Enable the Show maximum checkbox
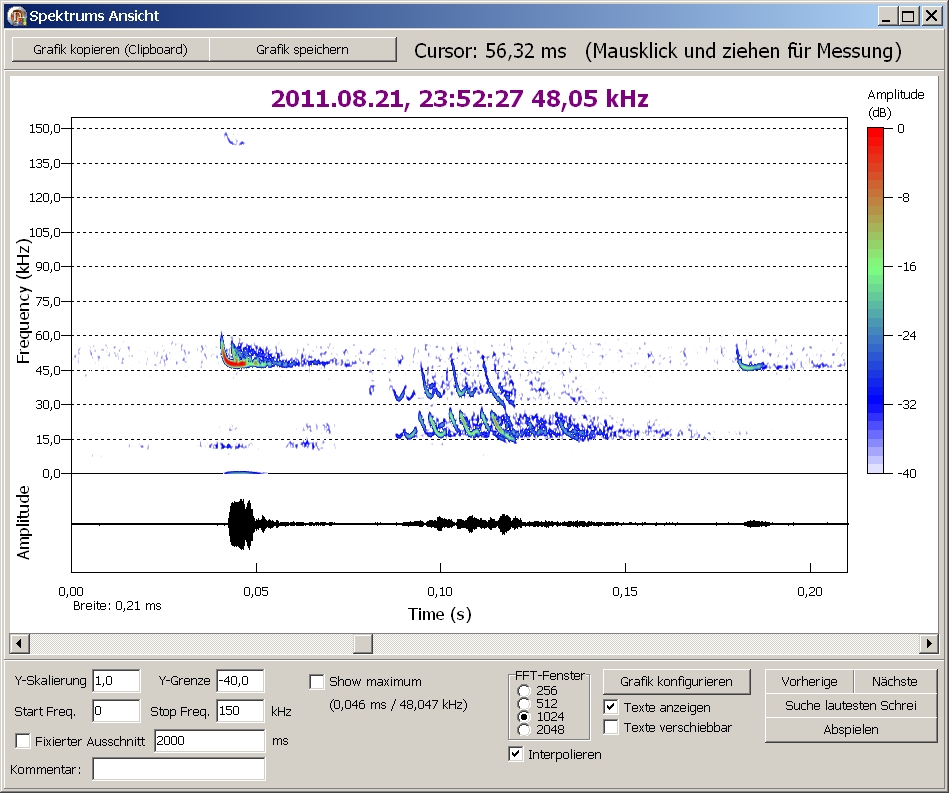Image resolution: width=949 pixels, height=793 pixels. 317,682
